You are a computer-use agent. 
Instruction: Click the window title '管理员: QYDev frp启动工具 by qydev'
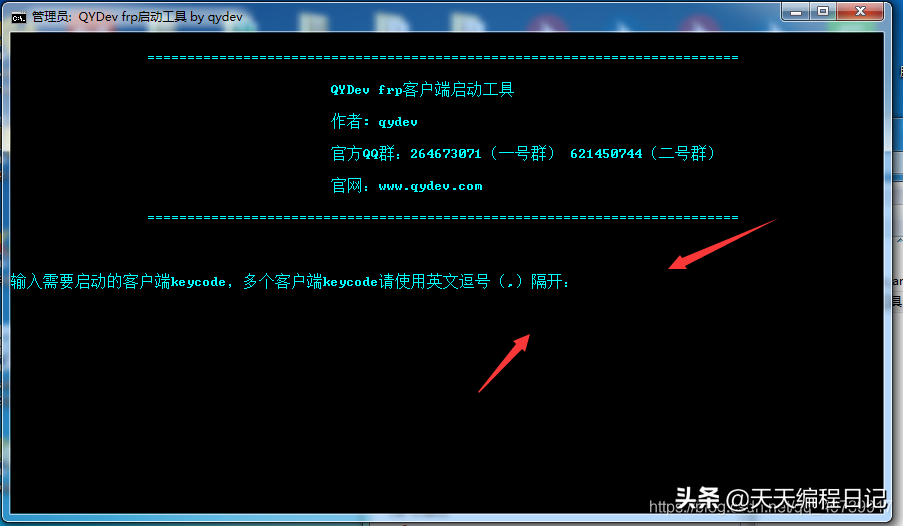[137, 17]
